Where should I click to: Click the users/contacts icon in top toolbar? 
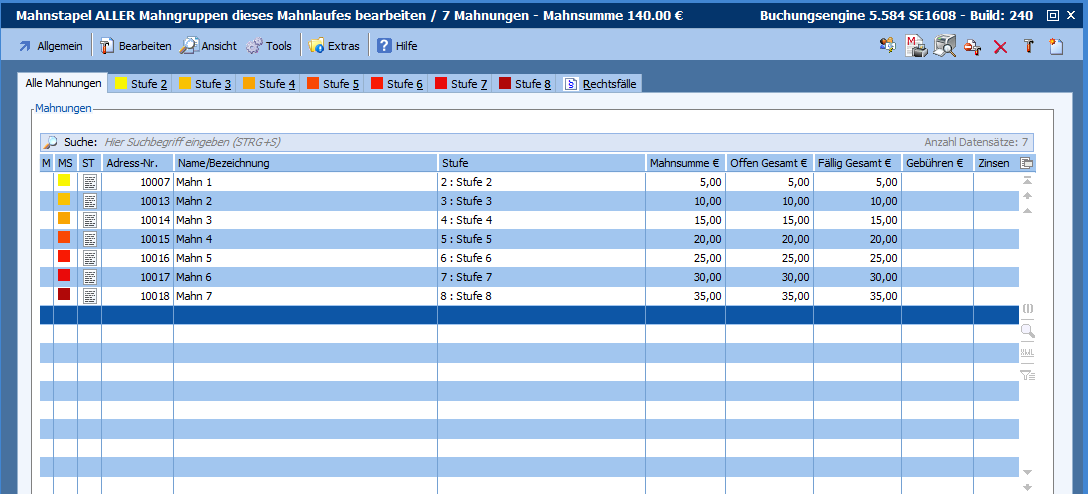tap(887, 46)
